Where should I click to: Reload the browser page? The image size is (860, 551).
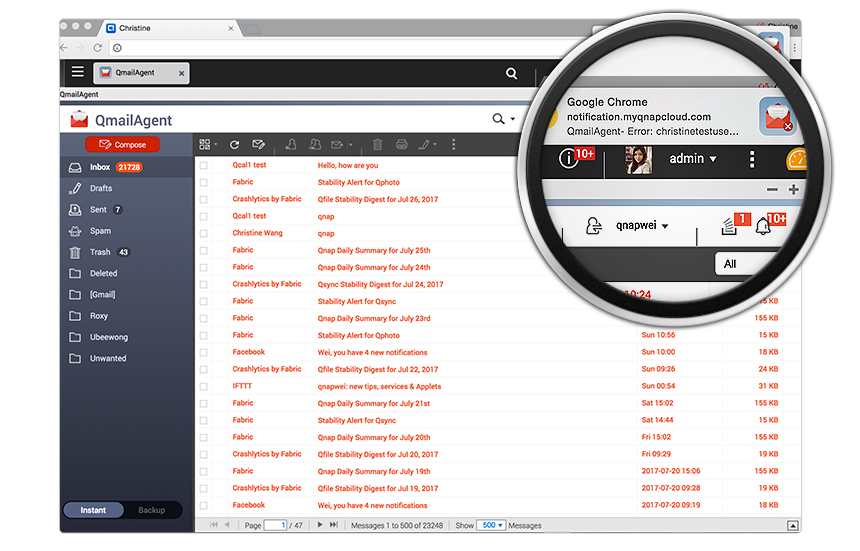(98, 48)
